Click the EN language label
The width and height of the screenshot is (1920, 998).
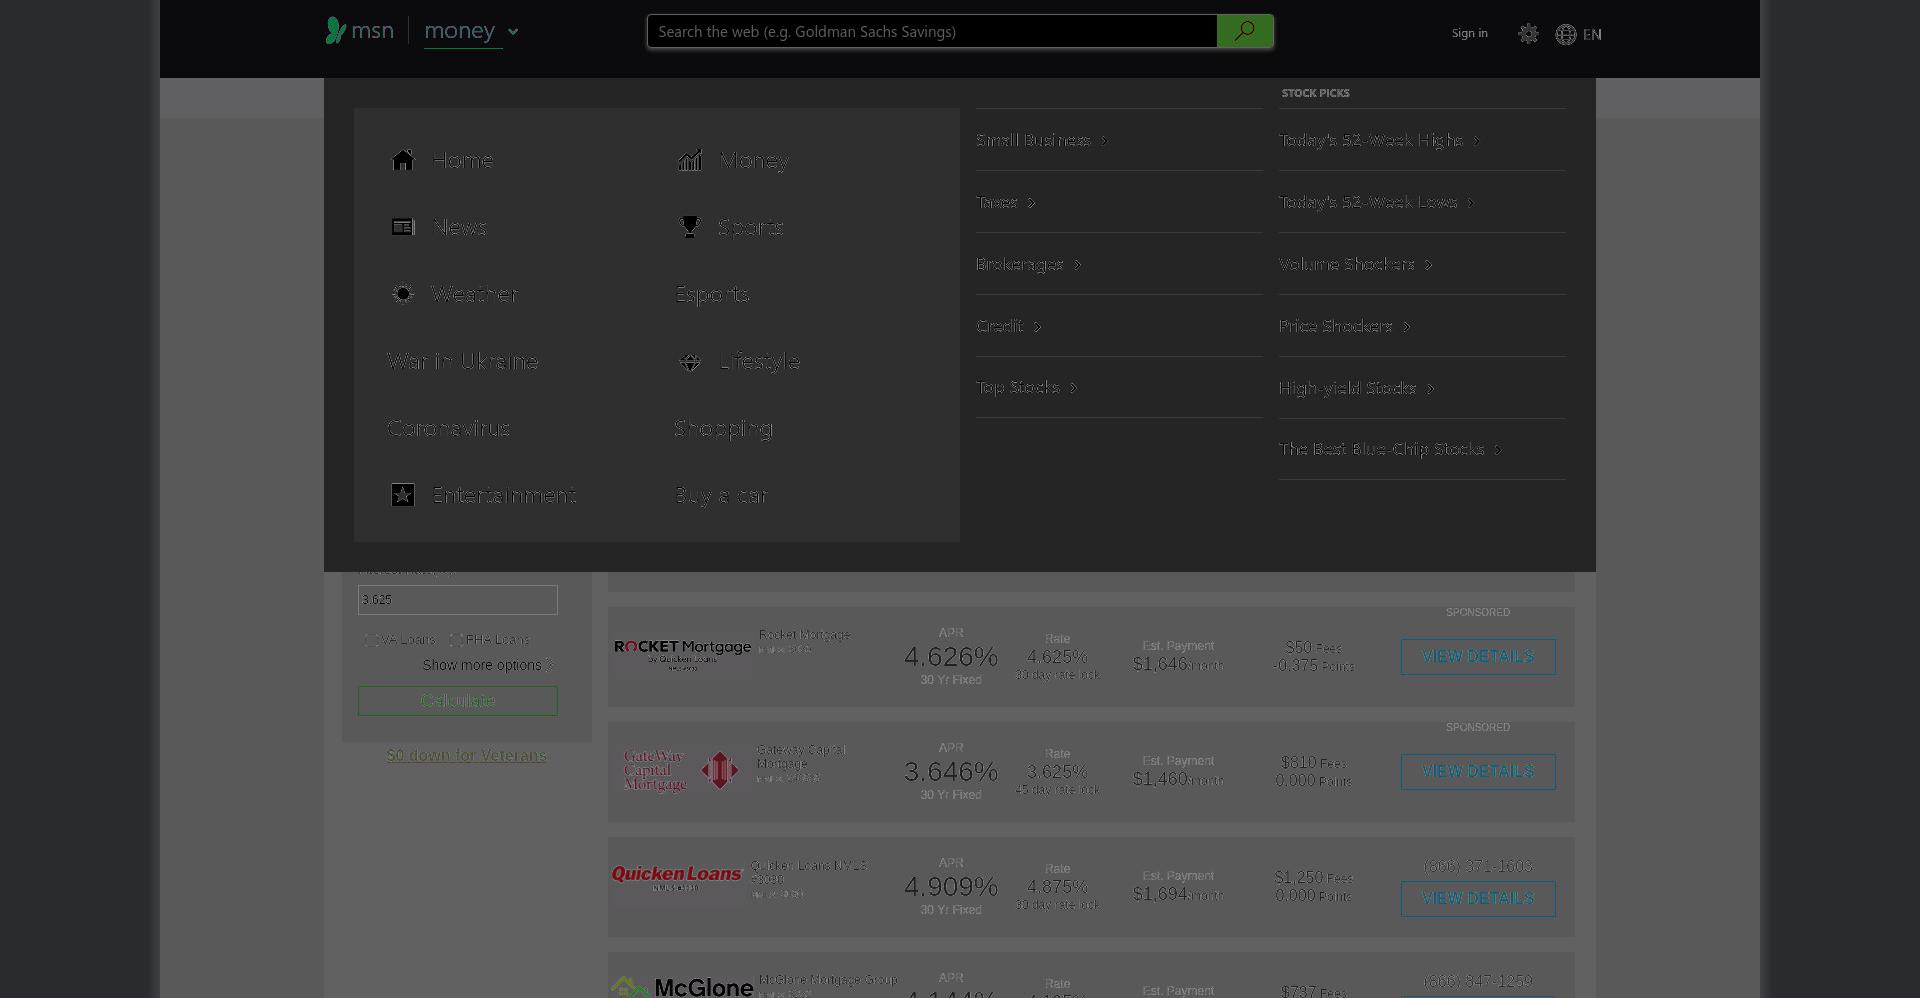tap(1592, 34)
